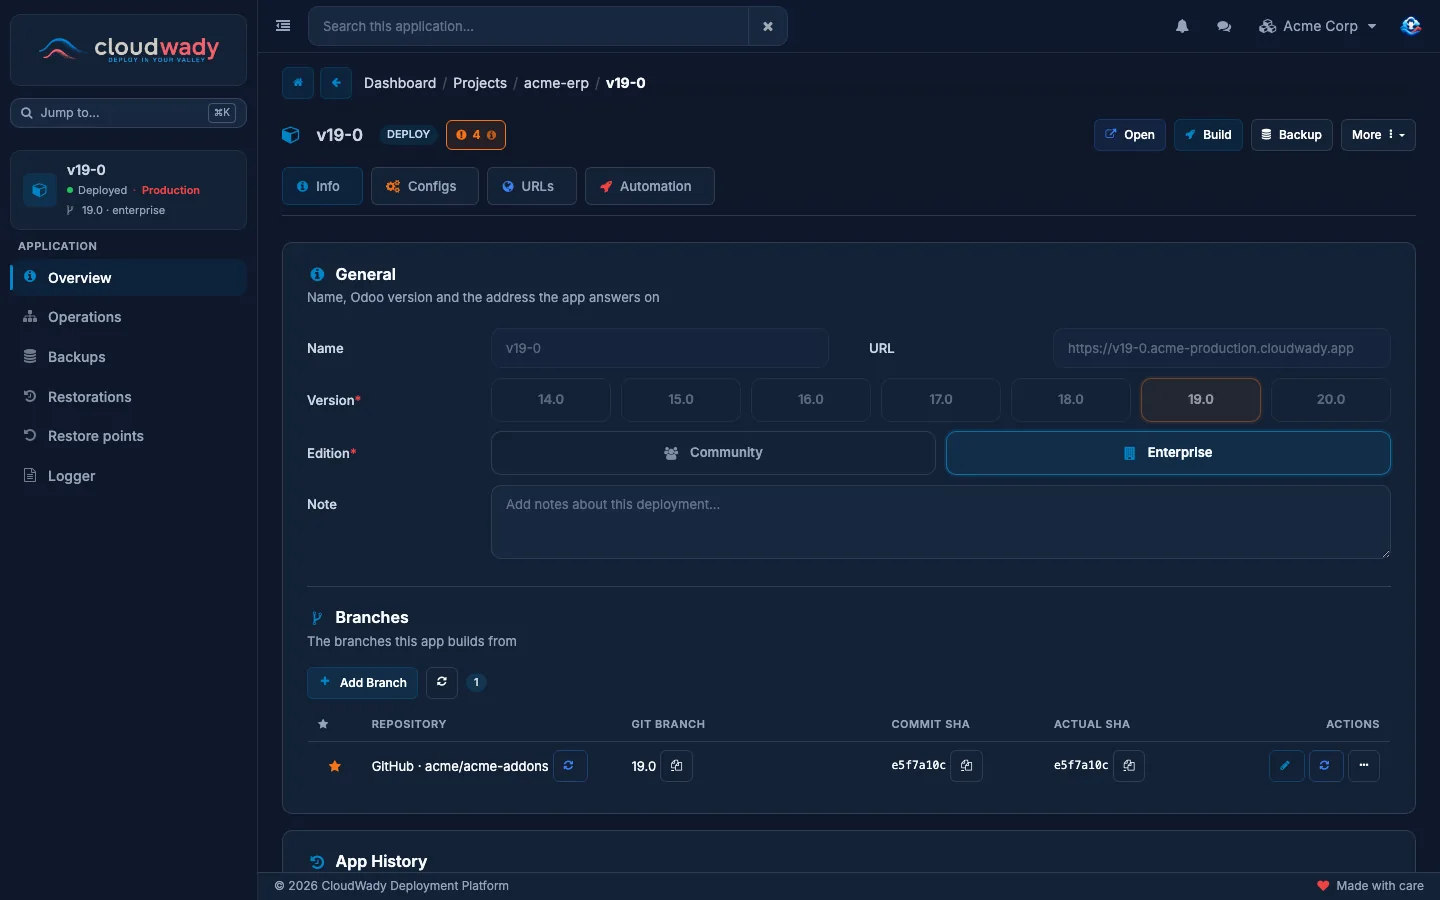The height and width of the screenshot is (900, 1440).
Task: Open the notifications bell
Action: coord(1182,26)
